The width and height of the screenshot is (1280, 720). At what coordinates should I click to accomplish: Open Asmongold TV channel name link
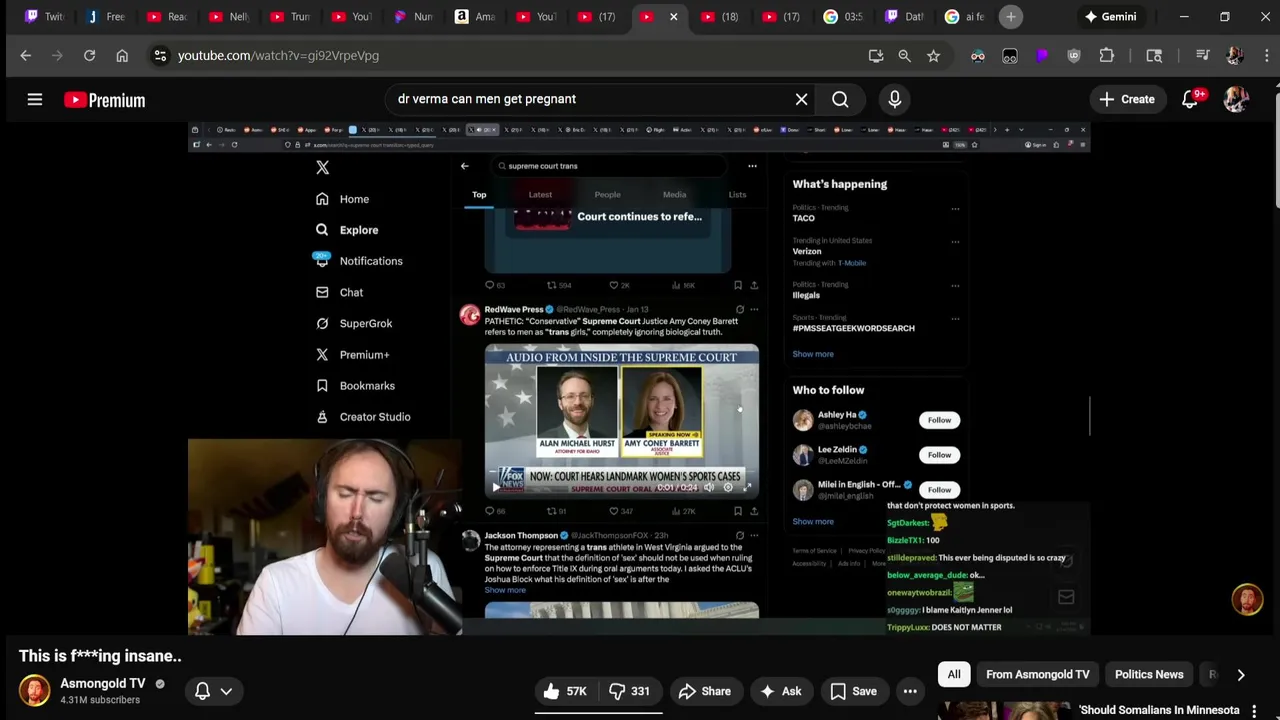[x=102, y=684]
